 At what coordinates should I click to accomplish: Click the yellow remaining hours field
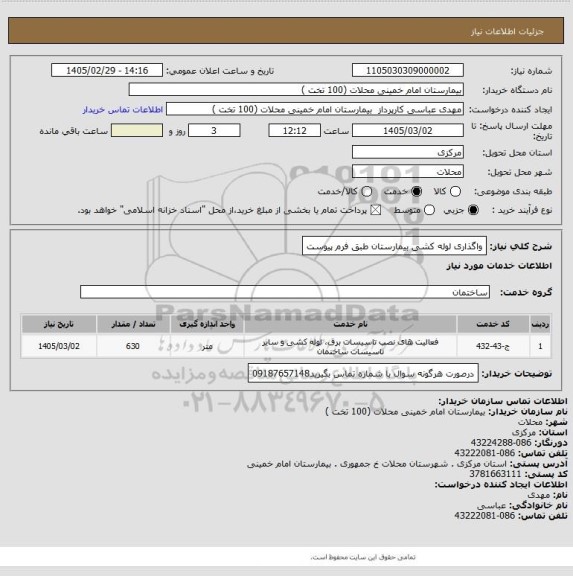[137, 130]
